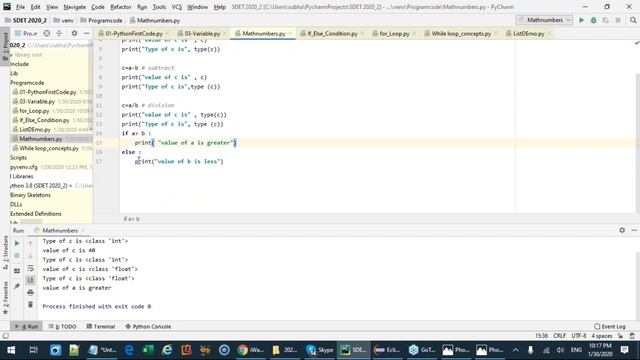The width and height of the screenshot is (640, 360).
Task: Click the CRLF line separator in status bar
Action: click(560, 336)
